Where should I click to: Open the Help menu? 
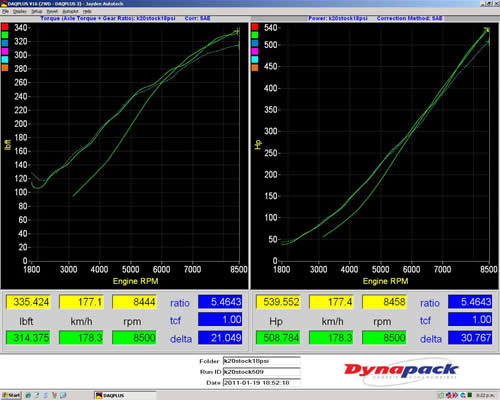coord(87,11)
